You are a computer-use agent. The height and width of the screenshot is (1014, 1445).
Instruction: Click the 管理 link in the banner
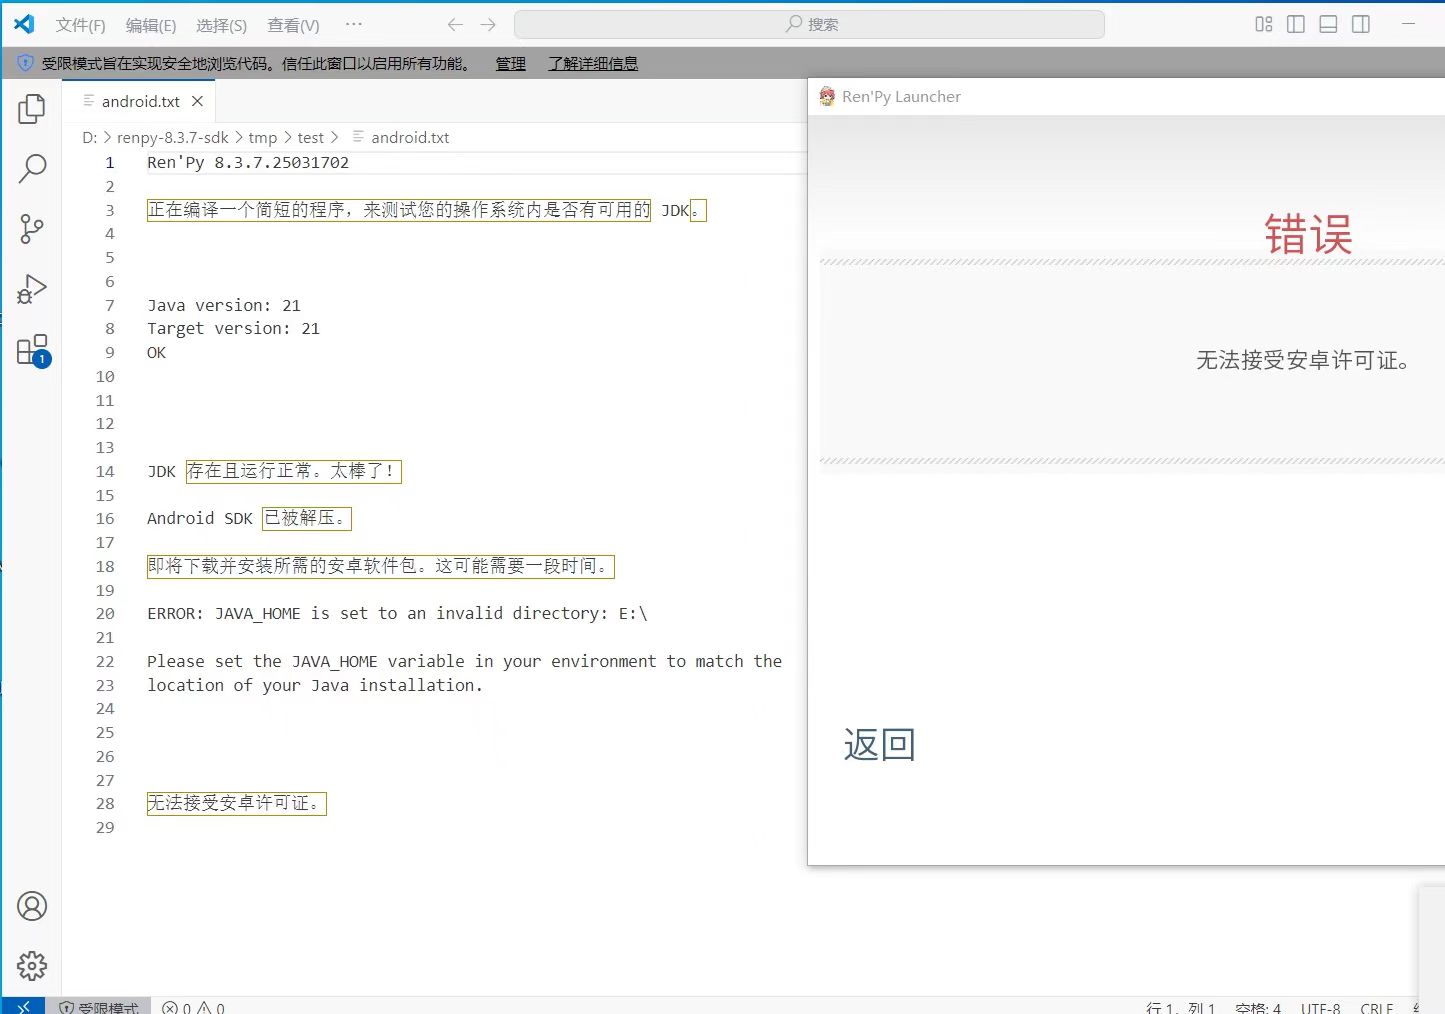coord(510,63)
